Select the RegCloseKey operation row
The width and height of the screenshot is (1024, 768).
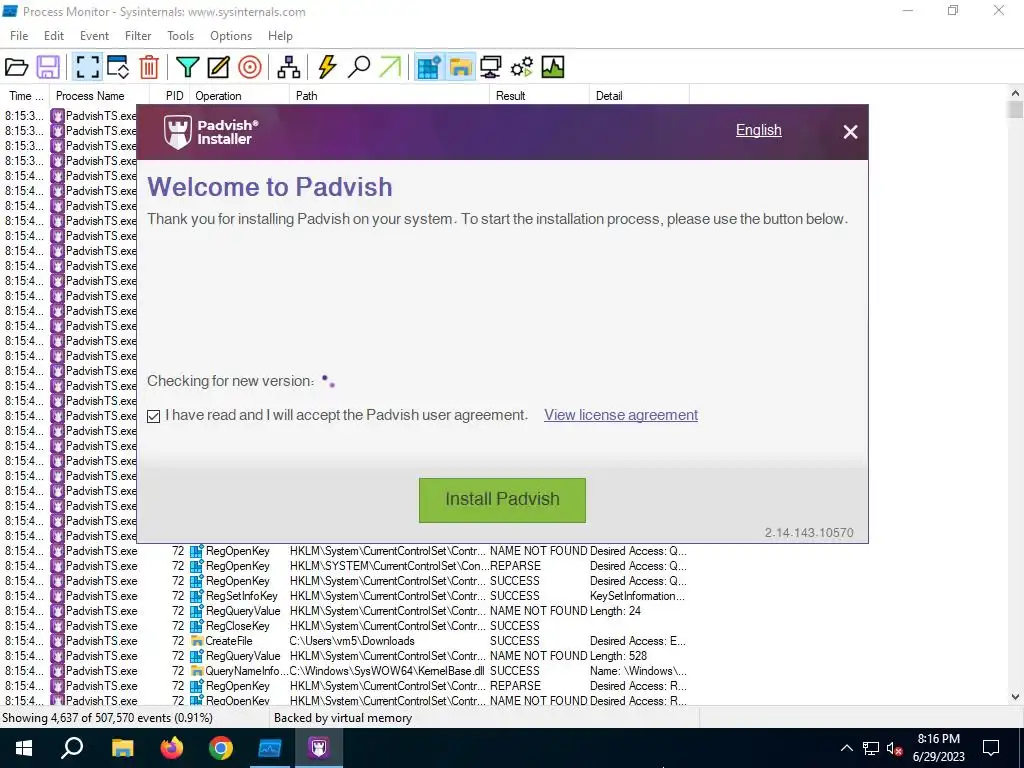pyautogui.click(x=345, y=626)
